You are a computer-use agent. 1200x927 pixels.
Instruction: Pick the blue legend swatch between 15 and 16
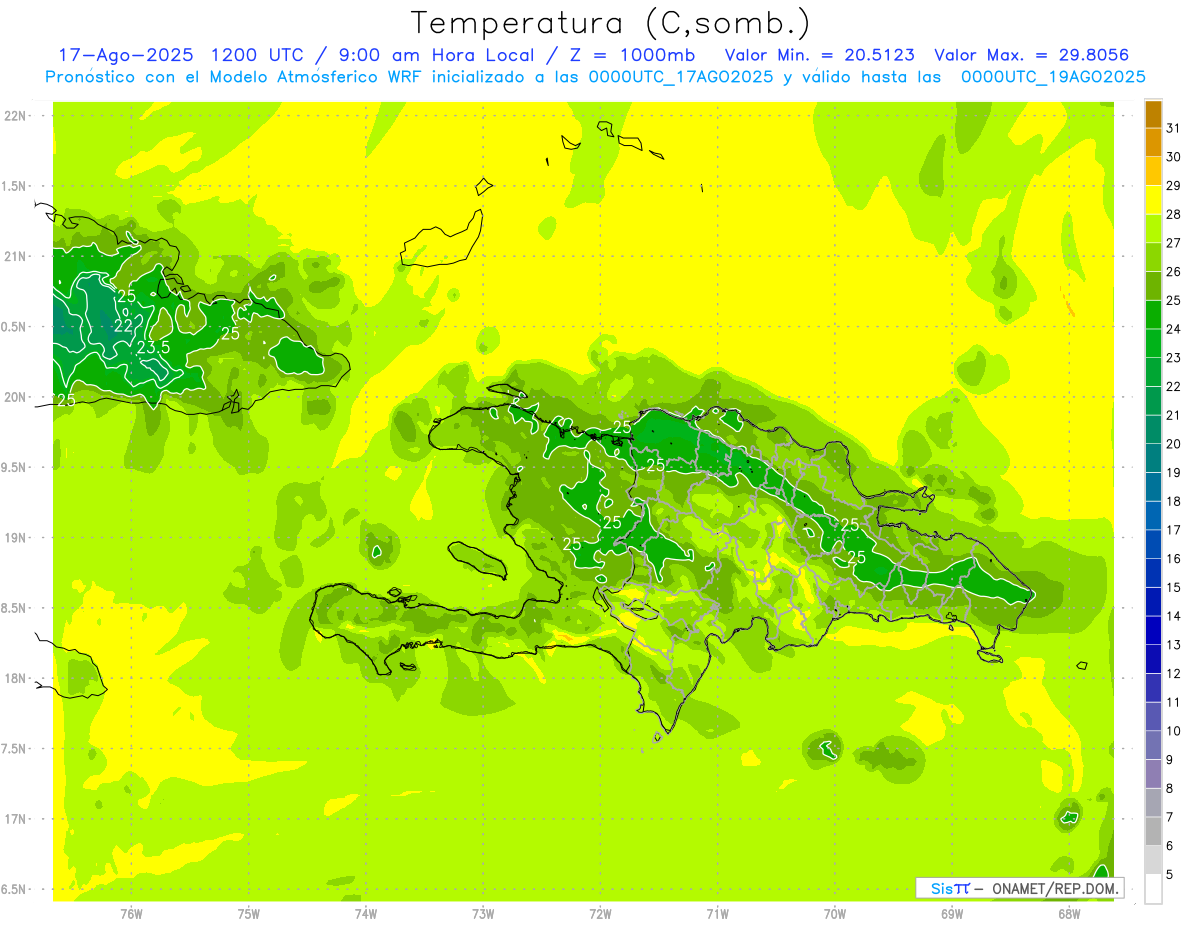tap(1153, 573)
